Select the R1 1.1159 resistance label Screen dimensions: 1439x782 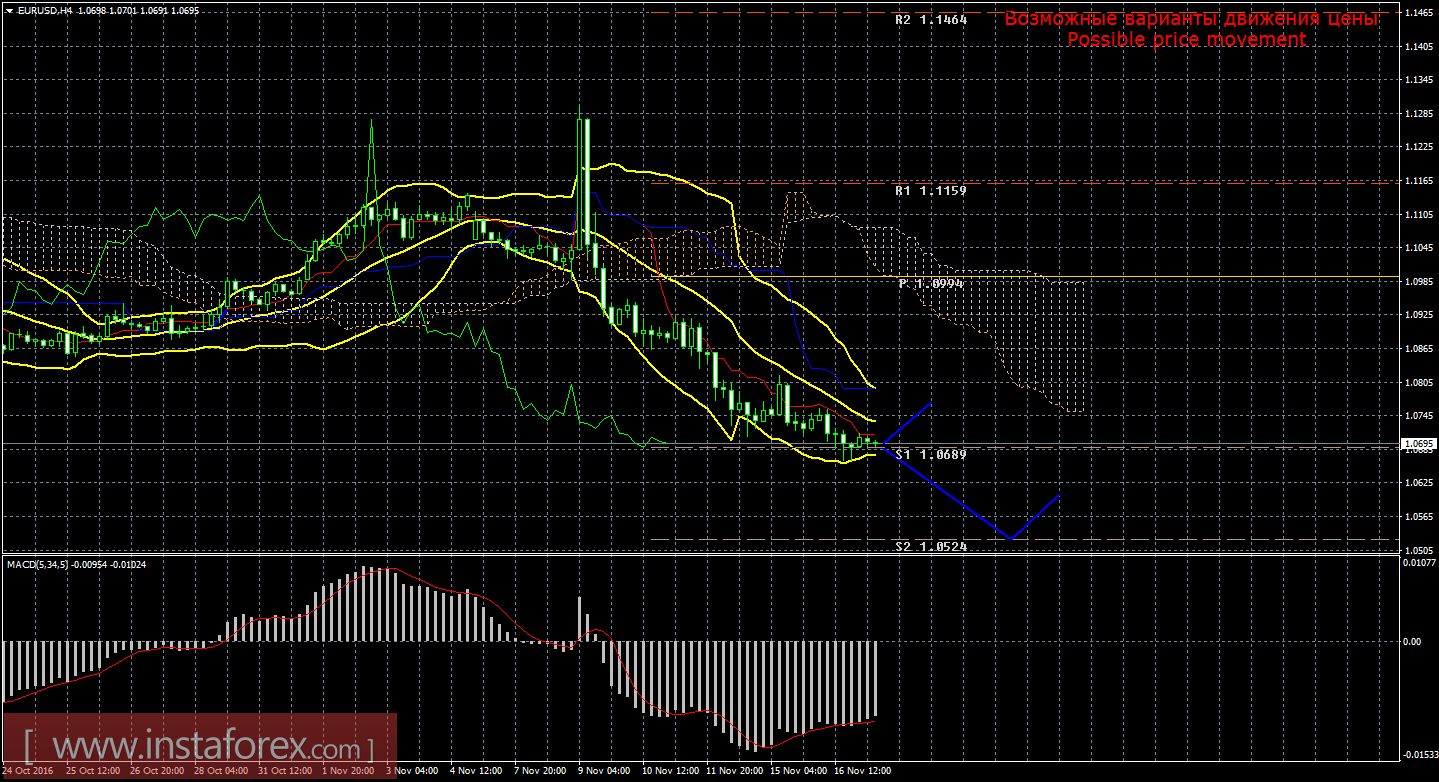tap(930, 189)
